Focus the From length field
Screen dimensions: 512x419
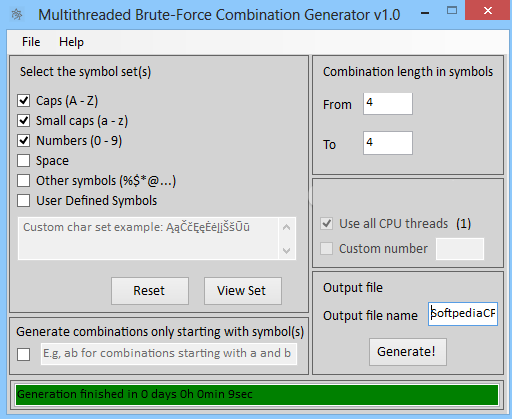tap(388, 104)
